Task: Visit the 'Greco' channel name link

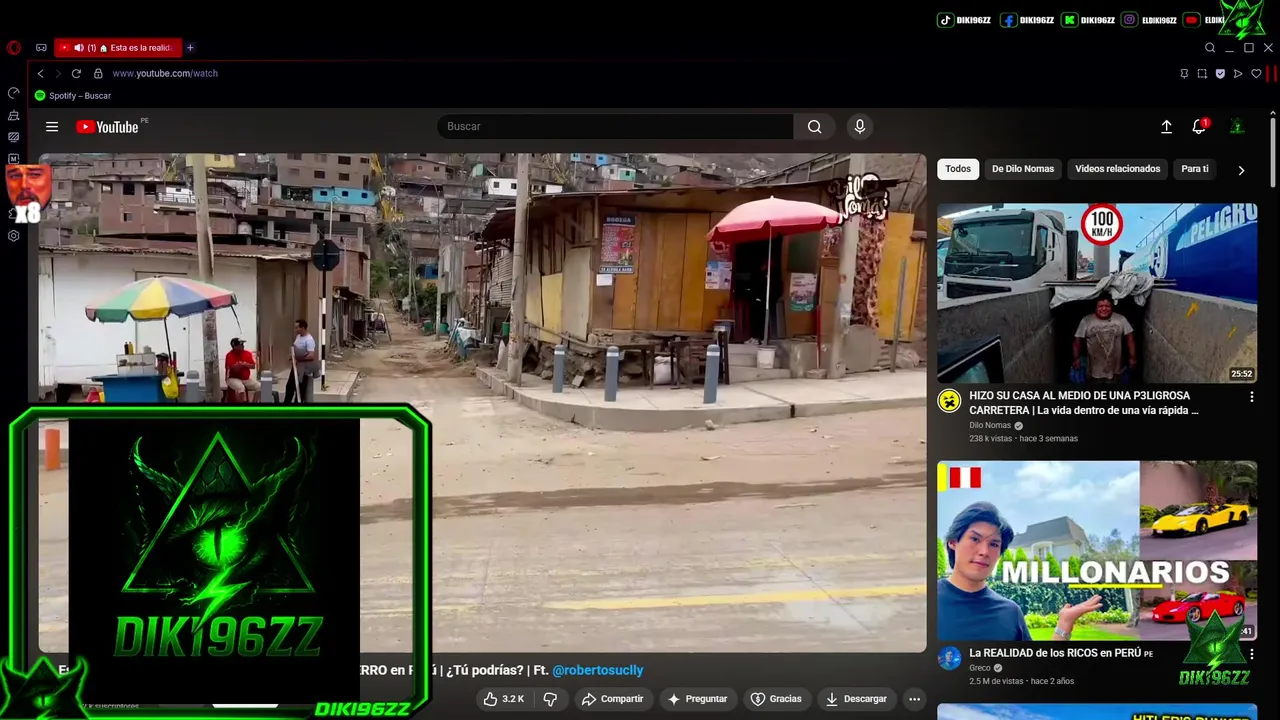Action: [980, 668]
